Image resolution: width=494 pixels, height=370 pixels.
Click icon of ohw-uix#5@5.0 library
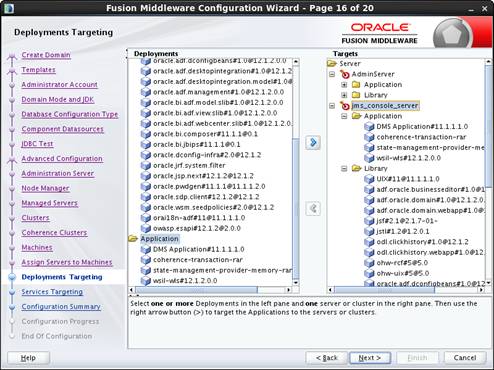coord(369,273)
